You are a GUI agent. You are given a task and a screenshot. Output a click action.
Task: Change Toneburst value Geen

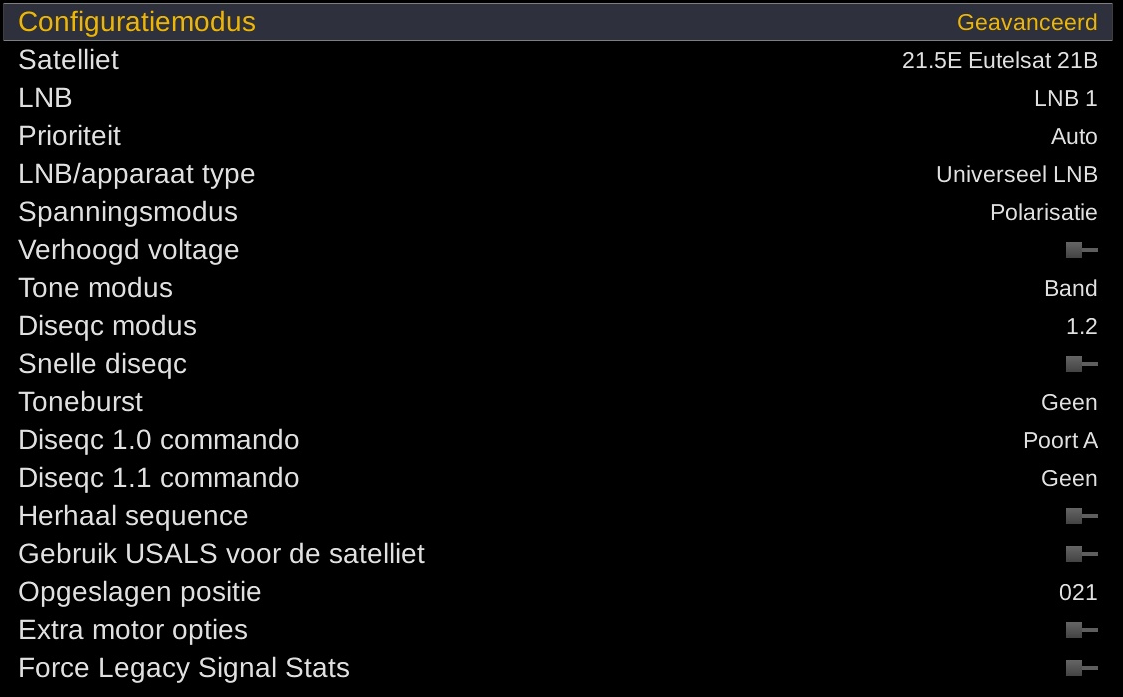tap(1069, 403)
